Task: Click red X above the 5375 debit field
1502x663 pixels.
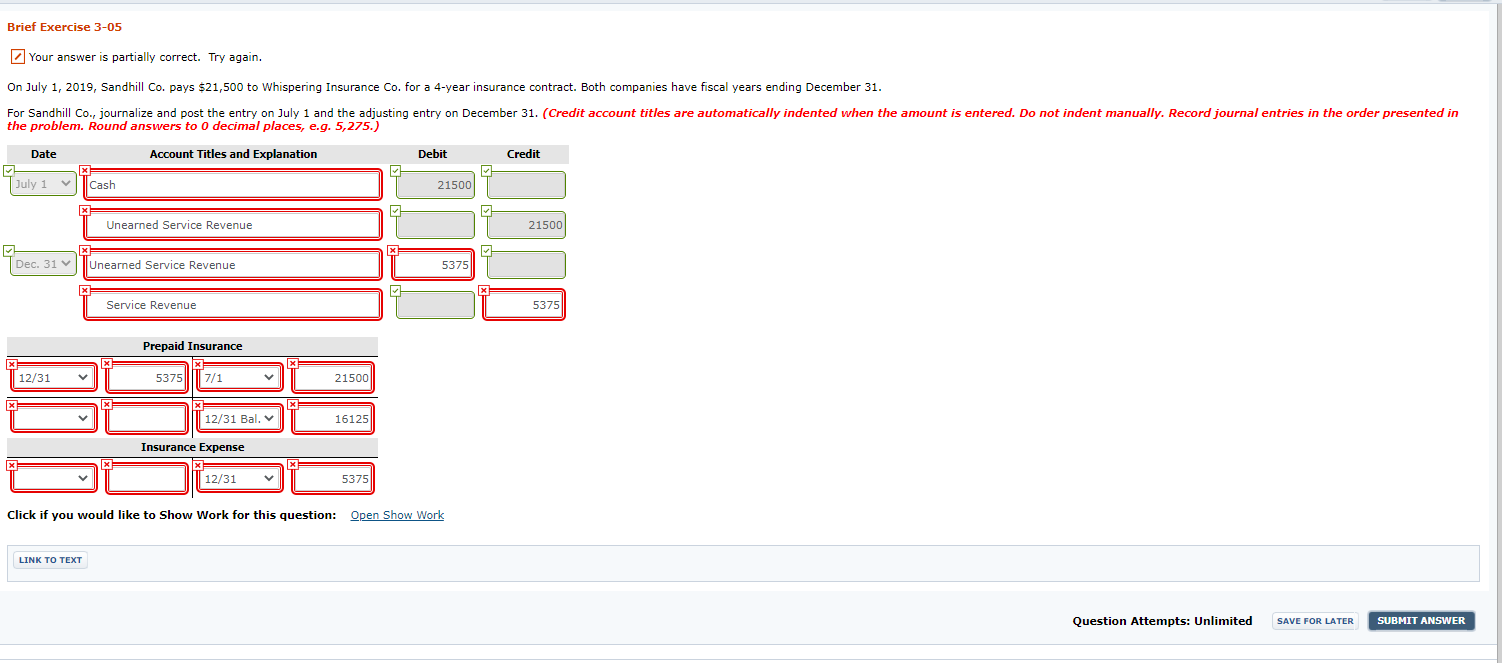Action: tap(394, 250)
